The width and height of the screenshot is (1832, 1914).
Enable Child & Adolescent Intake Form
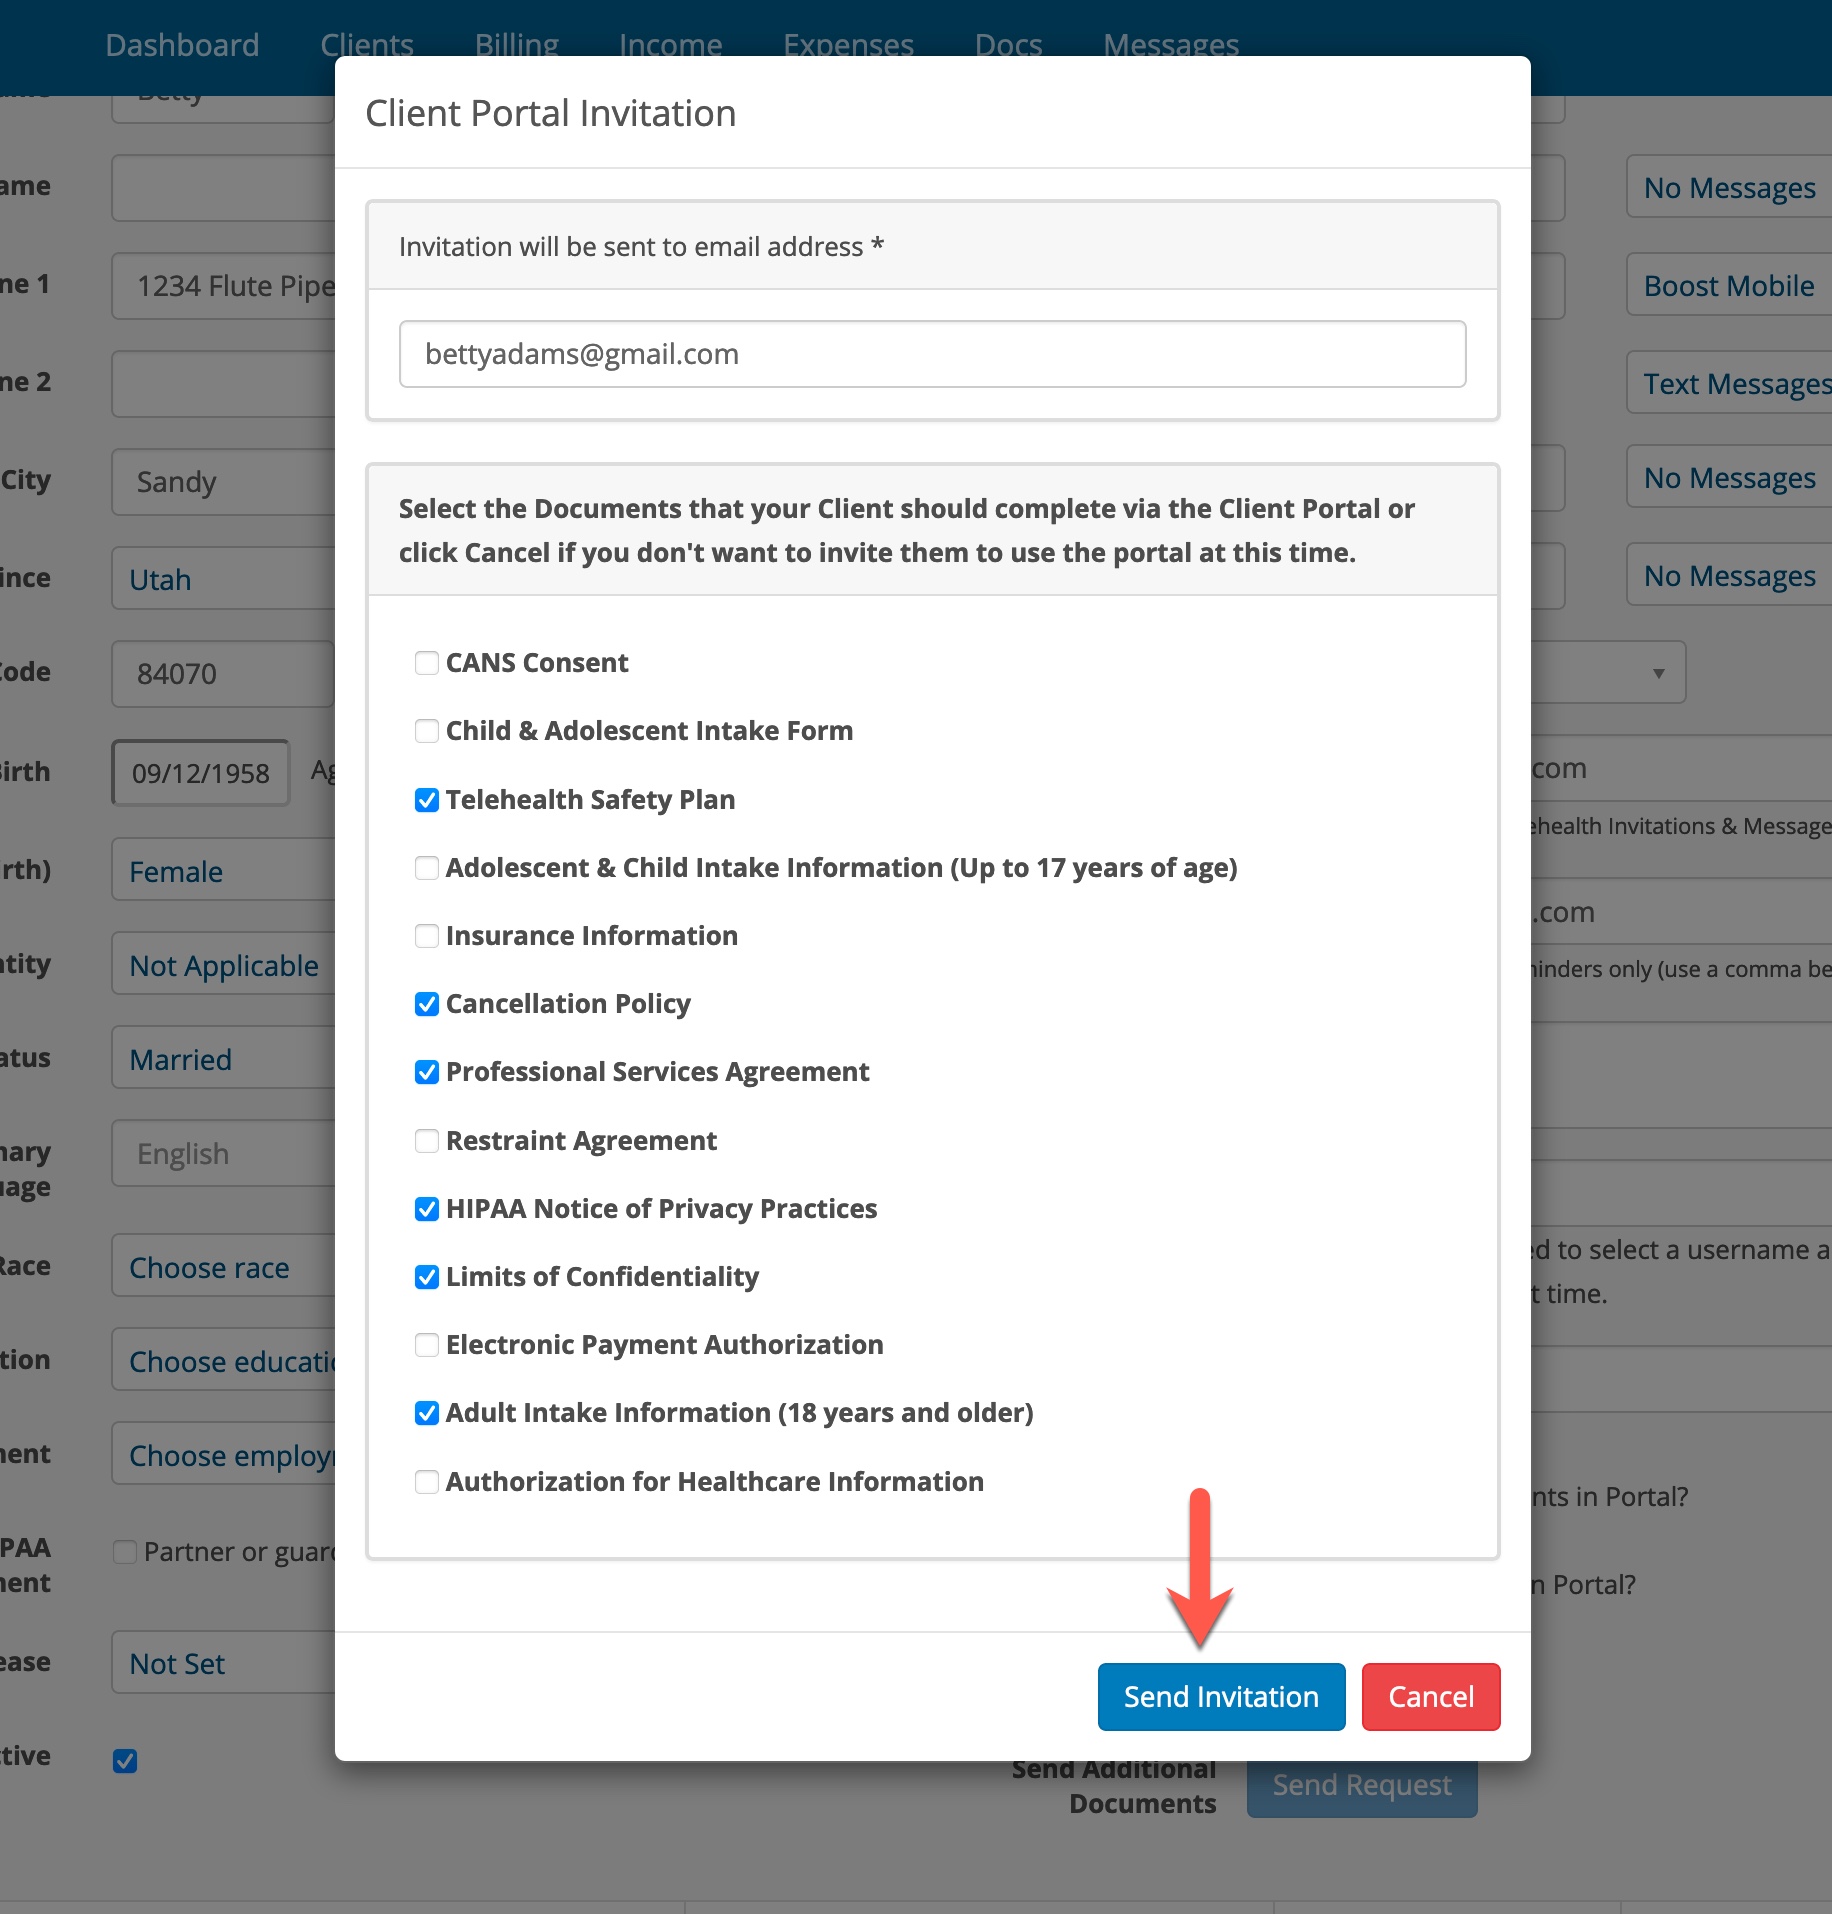427,731
